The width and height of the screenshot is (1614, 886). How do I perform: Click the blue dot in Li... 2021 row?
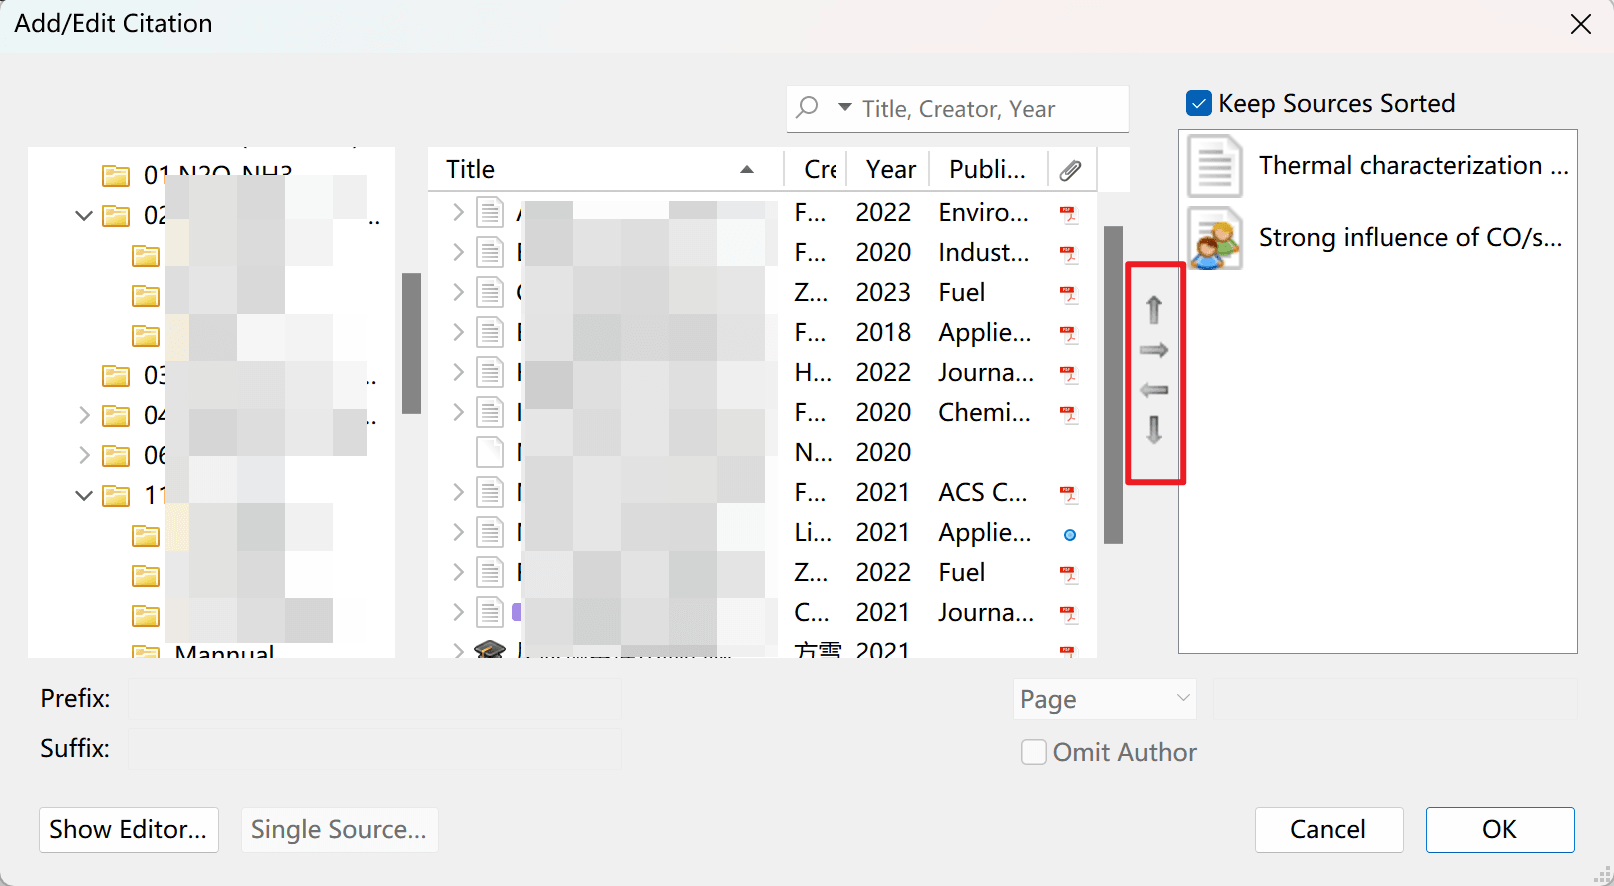coord(1070,535)
